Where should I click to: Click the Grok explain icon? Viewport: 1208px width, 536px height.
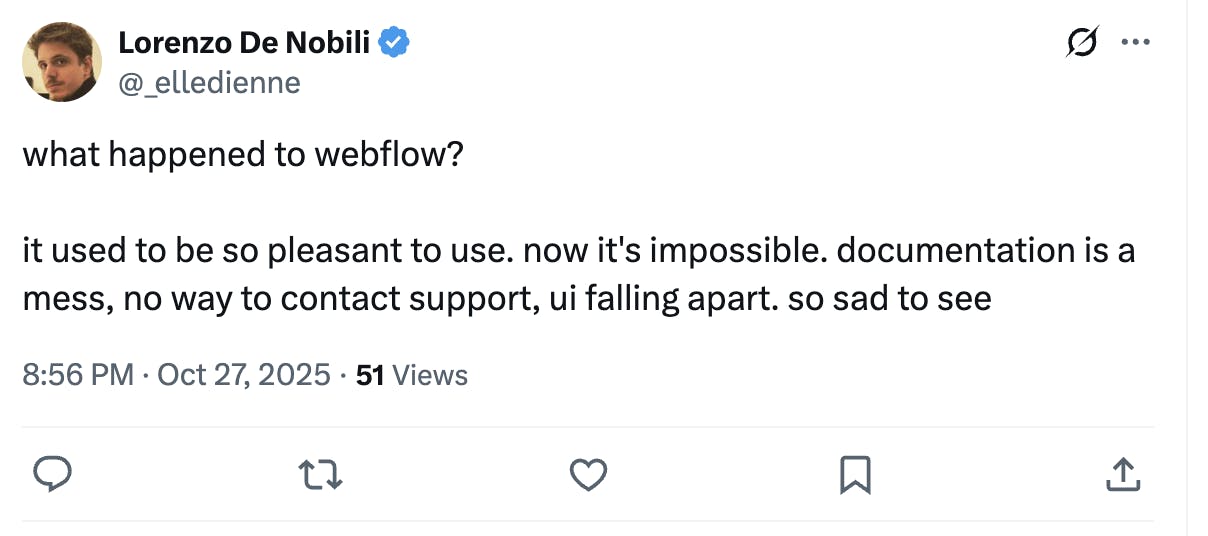[x=1081, y=43]
